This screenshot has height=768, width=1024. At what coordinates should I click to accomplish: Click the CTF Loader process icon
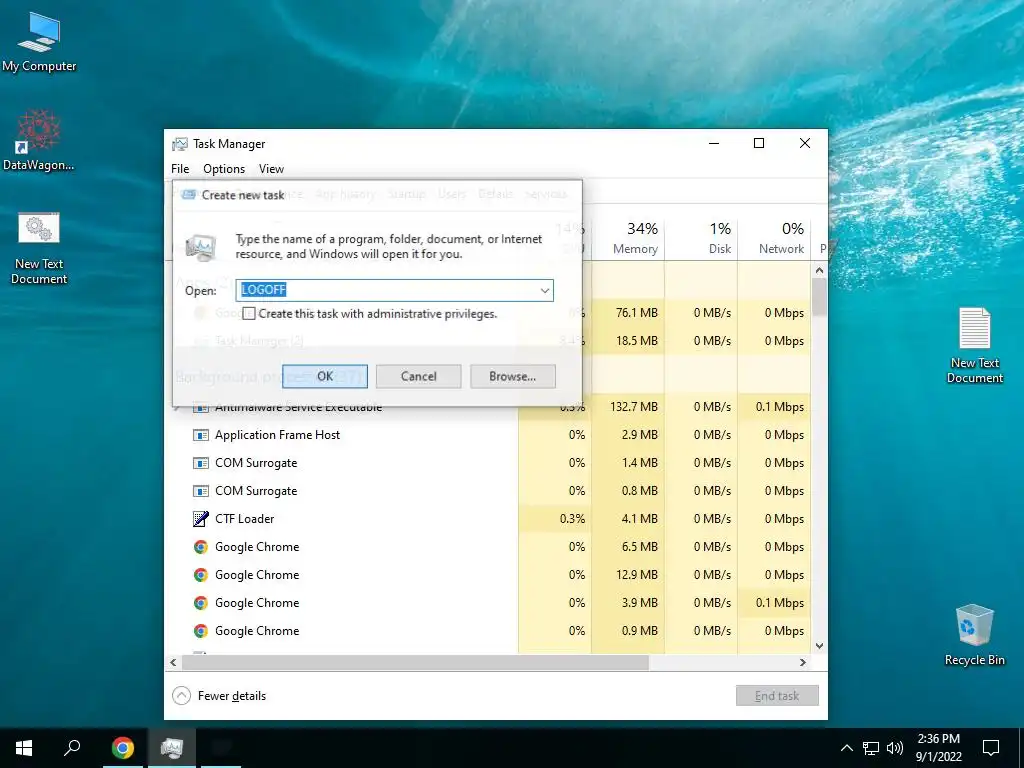coord(200,519)
